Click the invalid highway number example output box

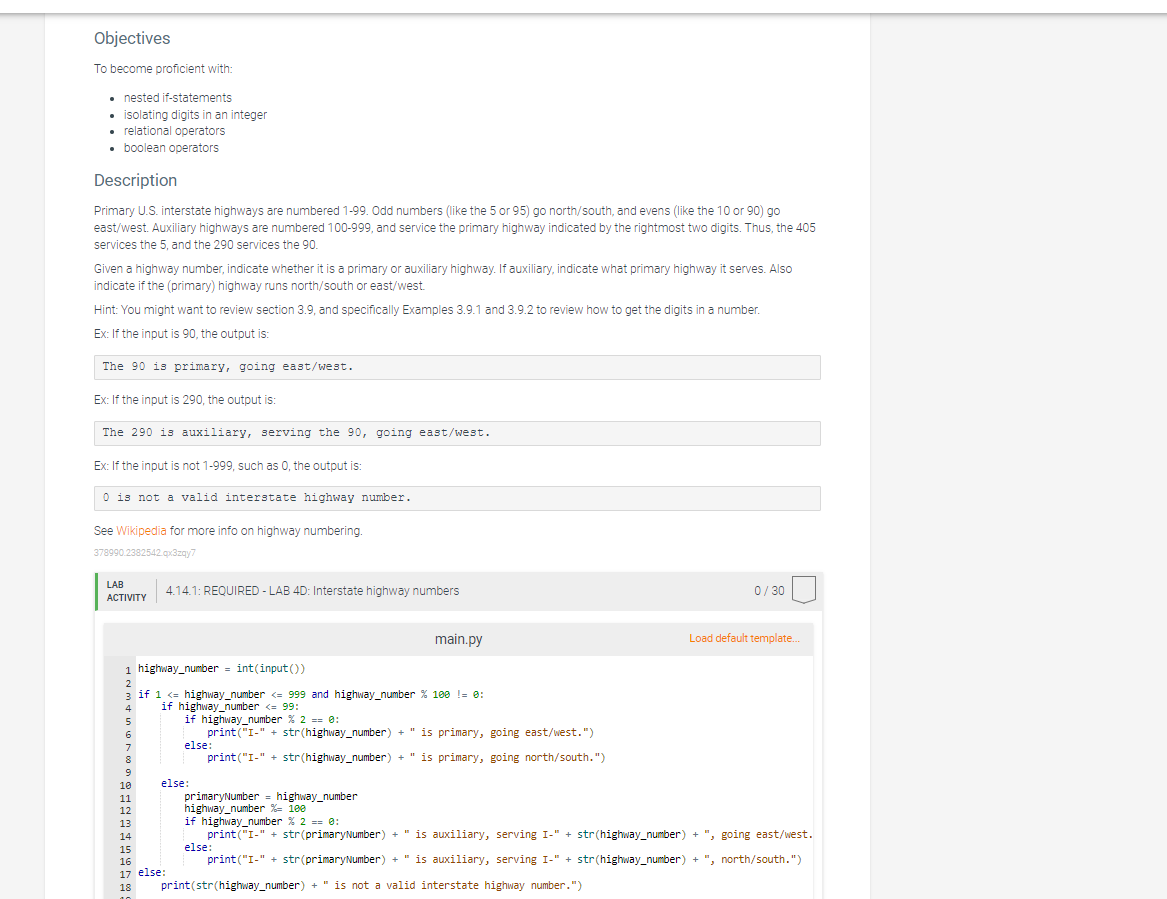[x=456, y=497]
